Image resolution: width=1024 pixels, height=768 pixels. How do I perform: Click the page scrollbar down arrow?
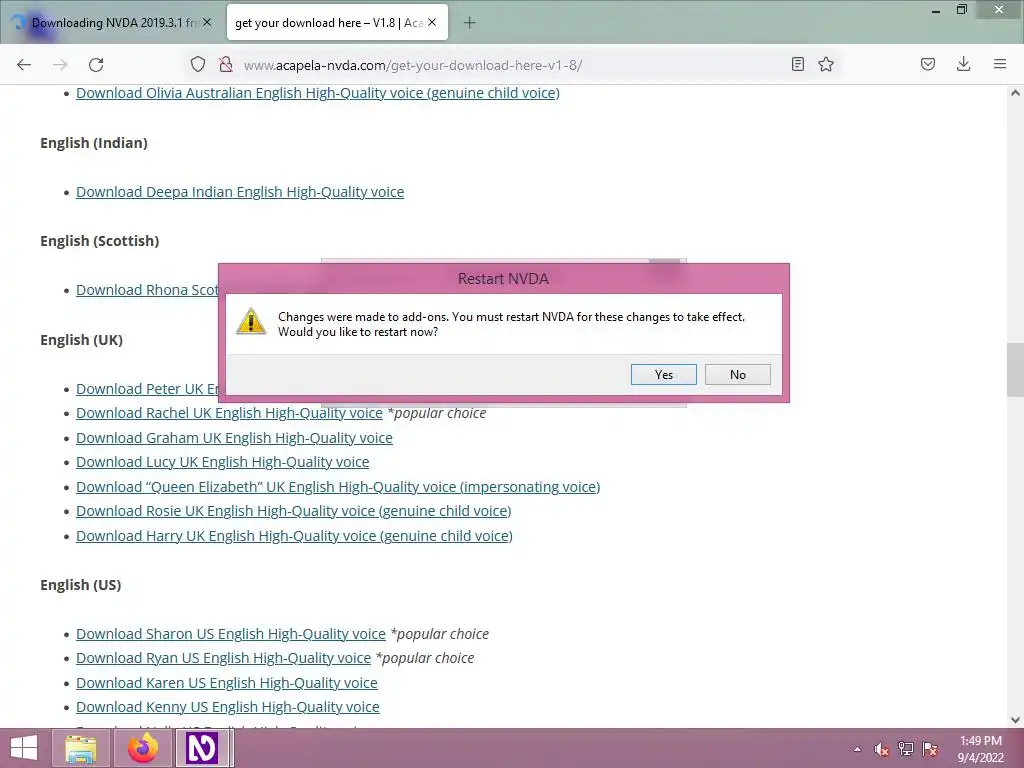(x=1015, y=720)
